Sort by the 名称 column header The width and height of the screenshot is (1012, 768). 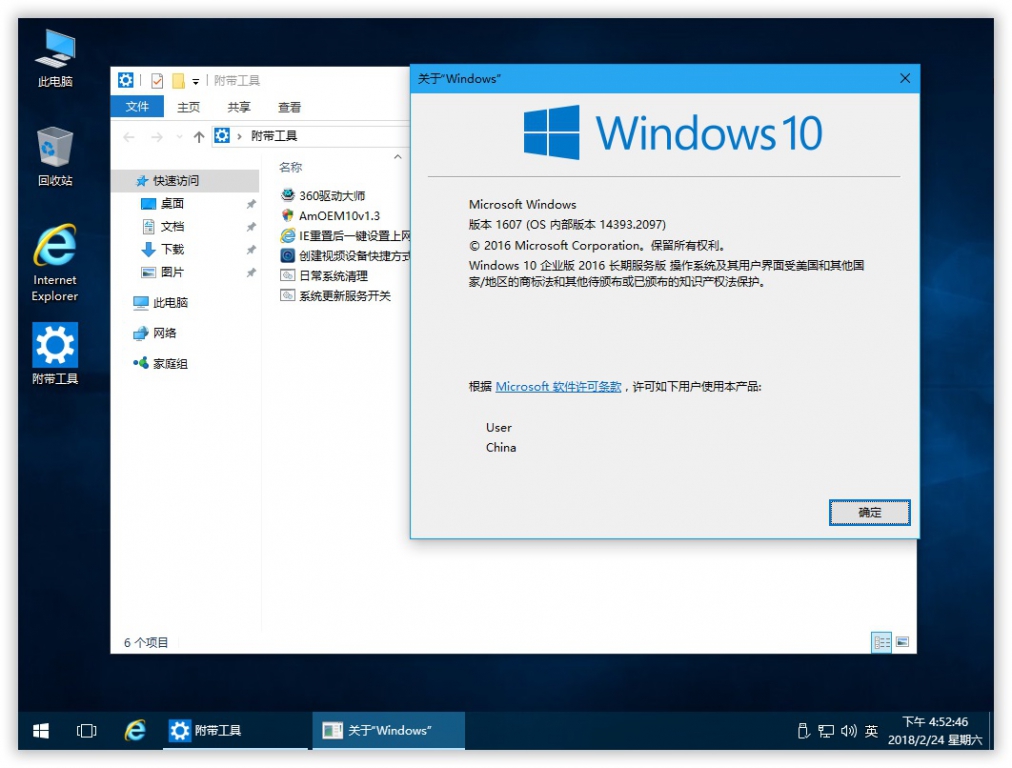(x=290, y=167)
